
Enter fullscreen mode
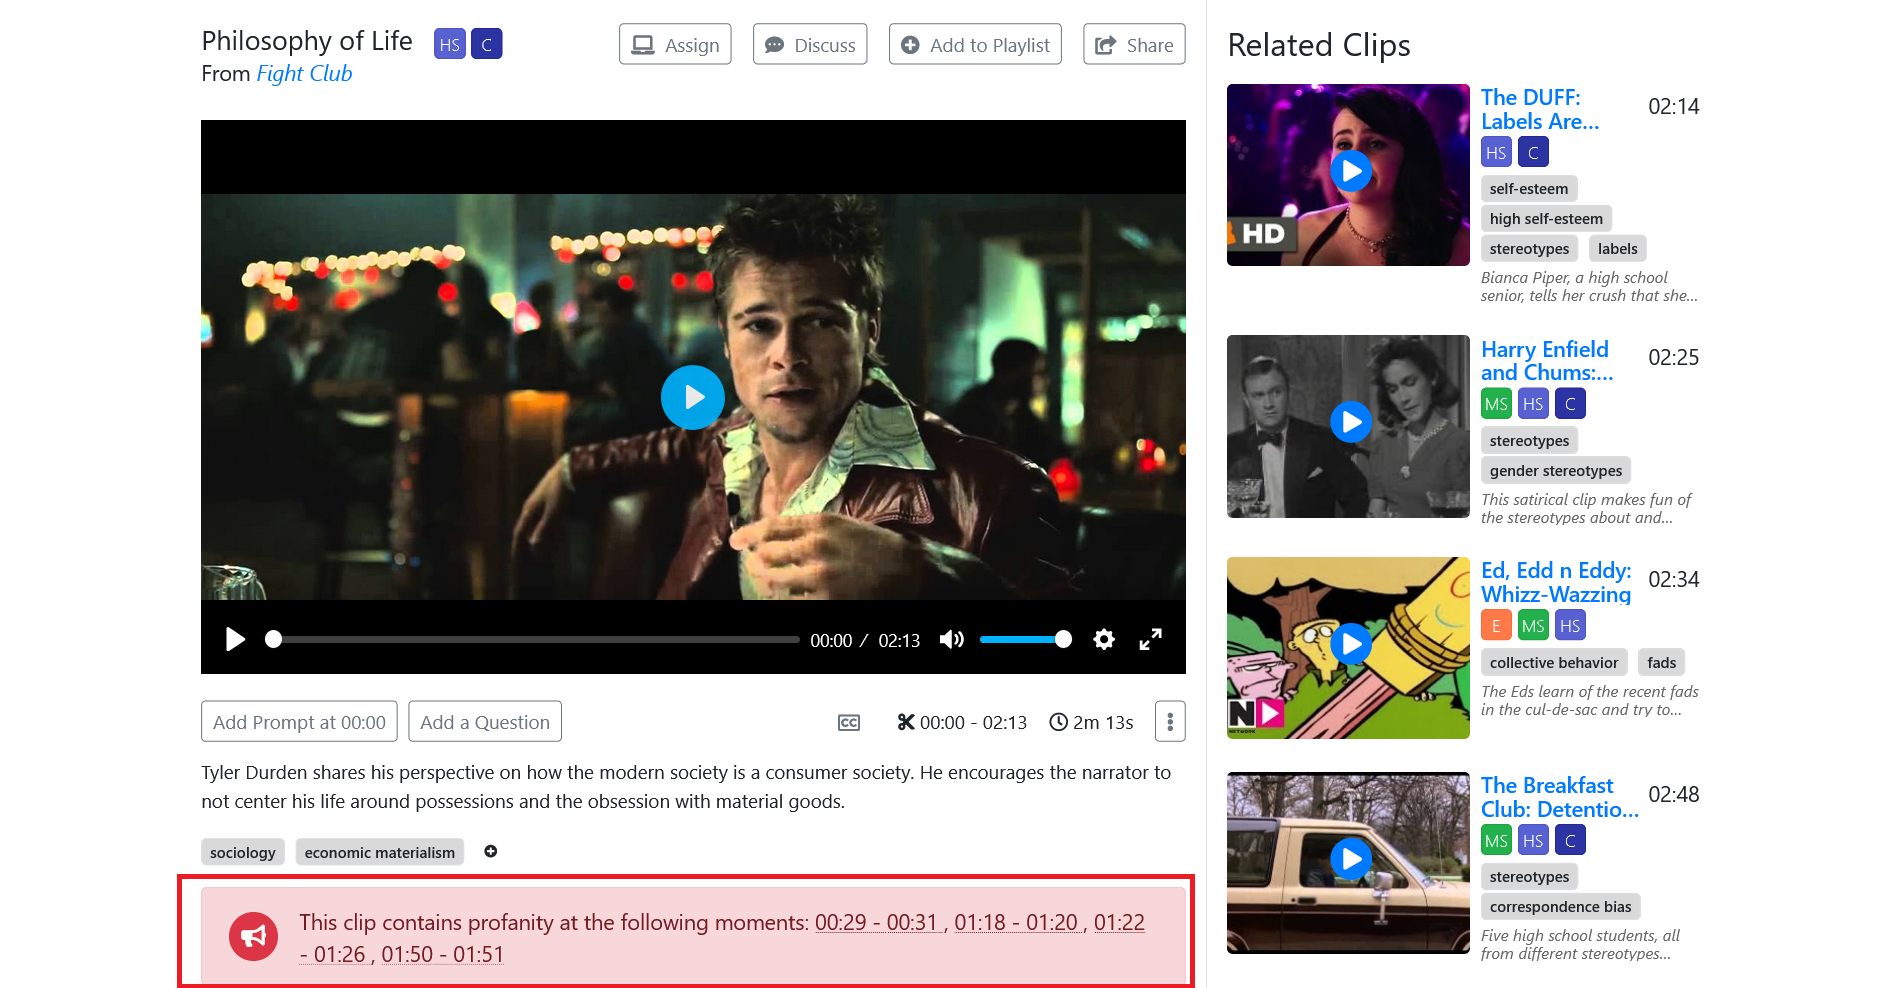click(1151, 639)
